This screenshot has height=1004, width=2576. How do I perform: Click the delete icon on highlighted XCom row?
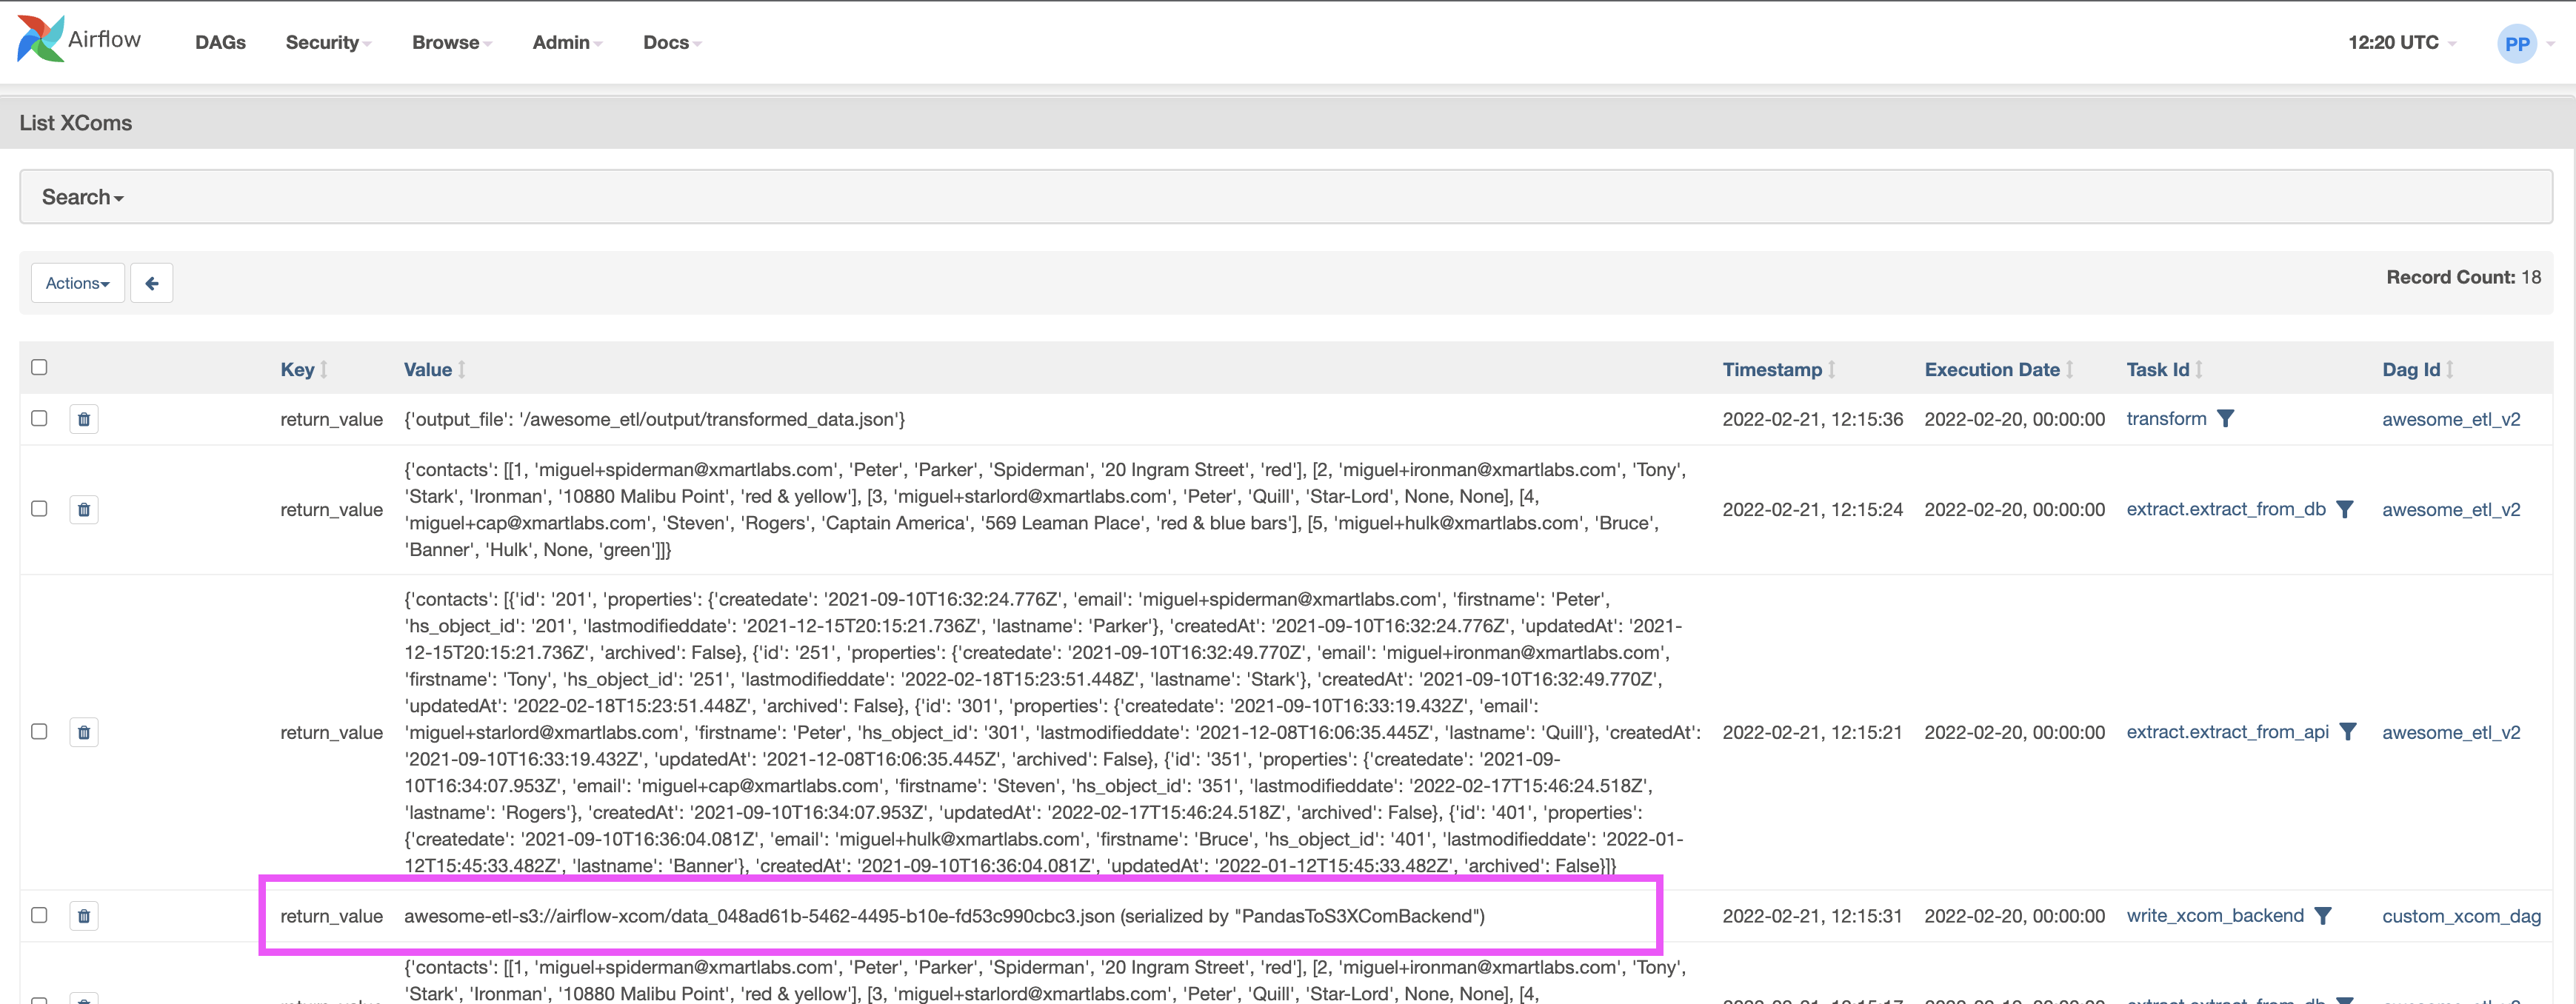click(84, 915)
